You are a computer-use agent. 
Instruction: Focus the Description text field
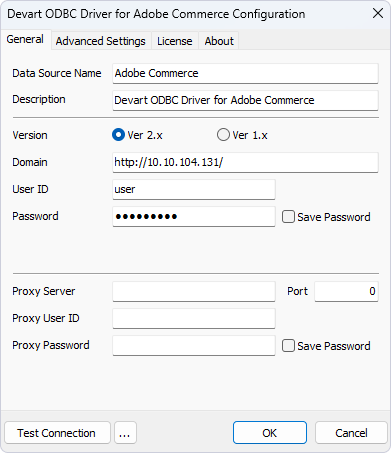coord(245,100)
